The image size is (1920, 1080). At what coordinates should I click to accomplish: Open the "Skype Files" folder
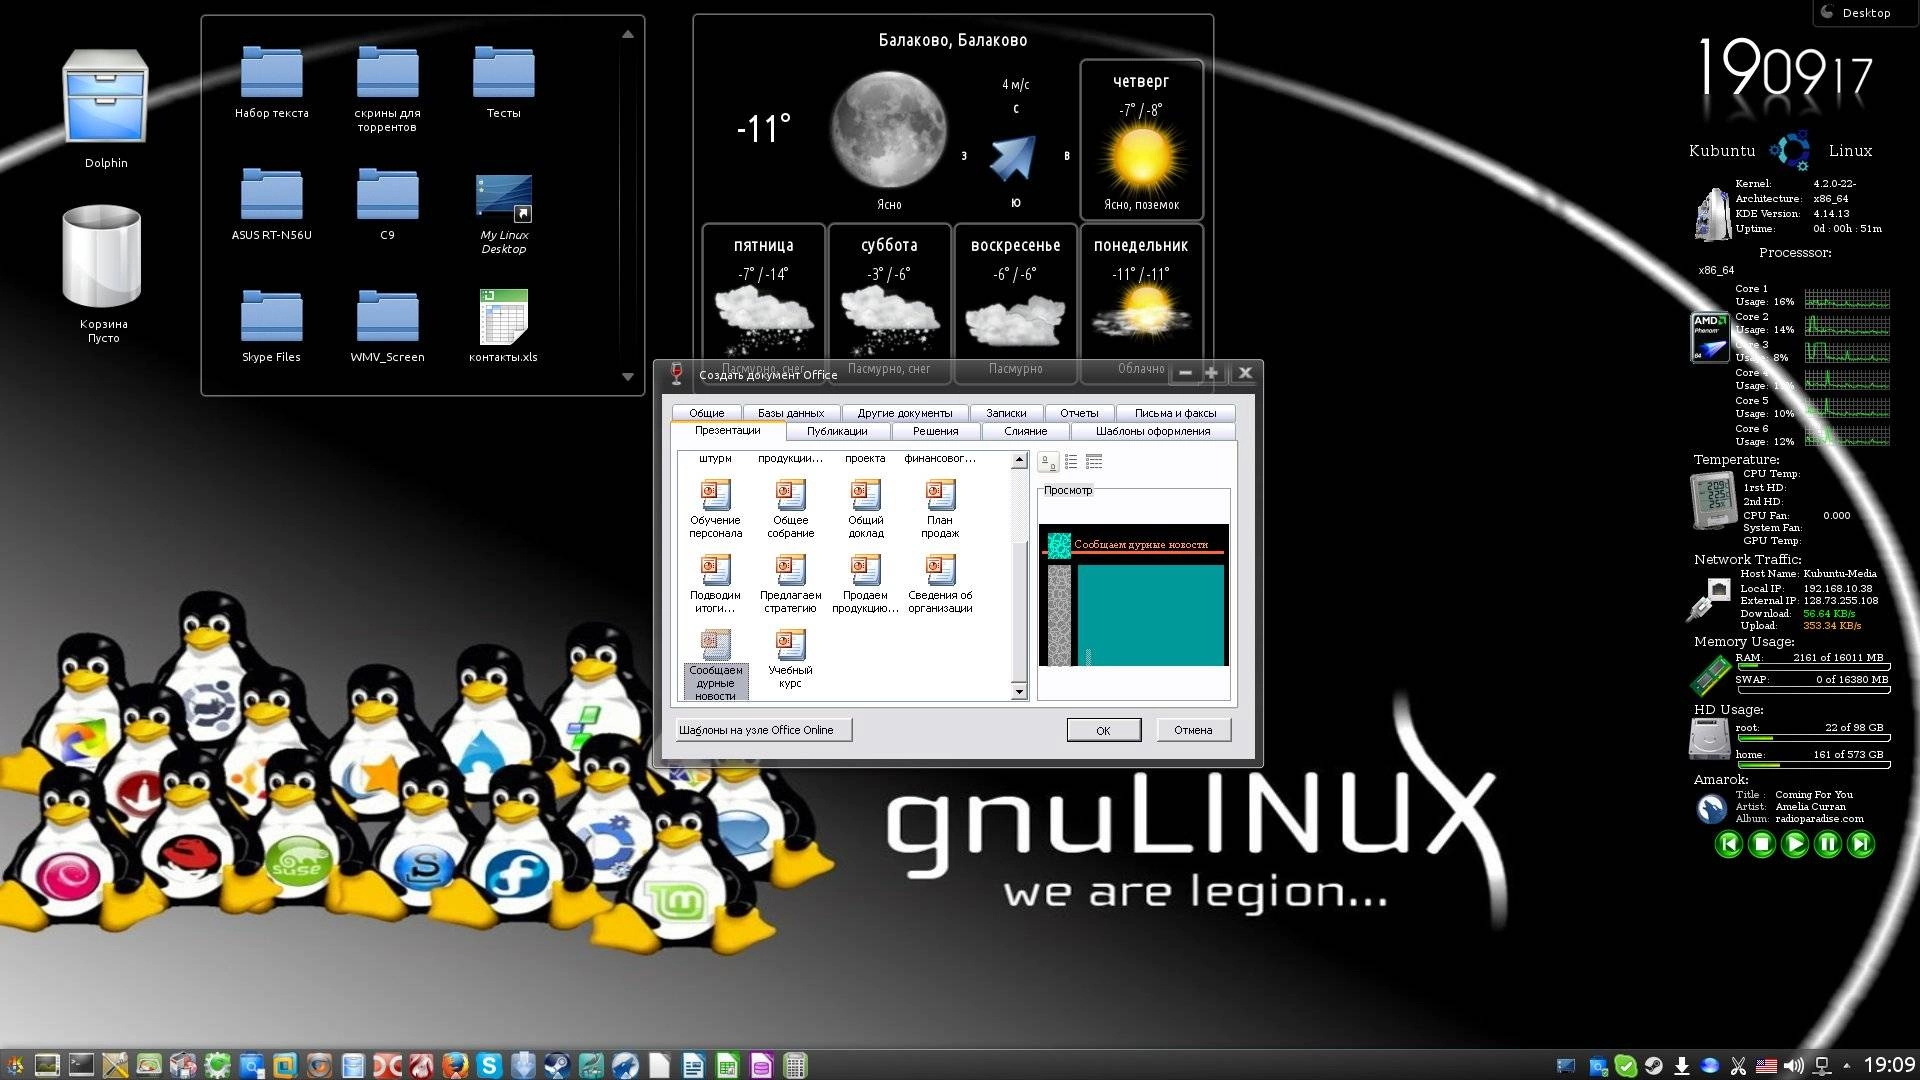tap(271, 326)
